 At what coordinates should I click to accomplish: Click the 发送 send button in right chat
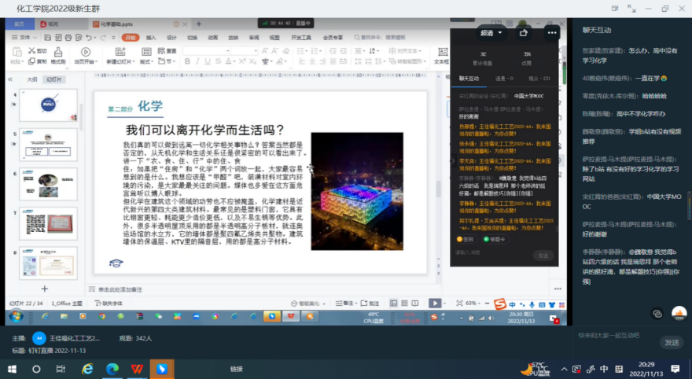[671, 342]
